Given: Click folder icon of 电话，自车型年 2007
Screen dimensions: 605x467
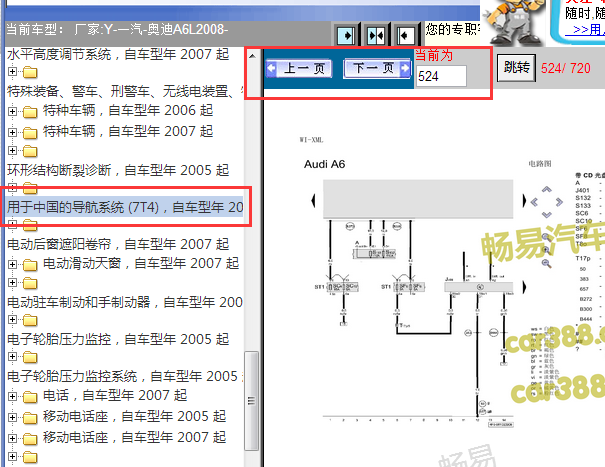Looking at the screenshot, I should [x=30, y=397].
